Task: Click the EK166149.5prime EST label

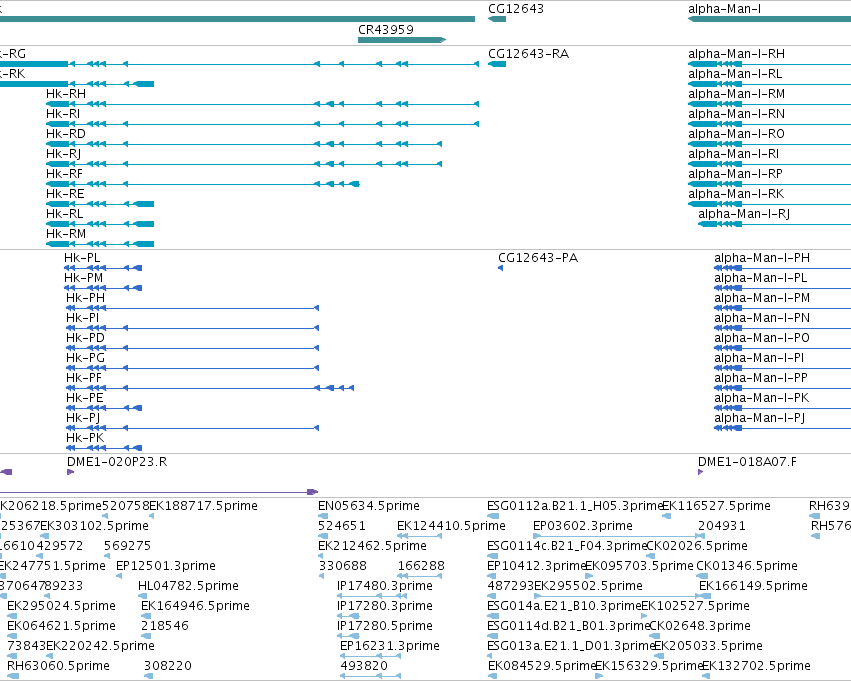Action: click(753, 586)
